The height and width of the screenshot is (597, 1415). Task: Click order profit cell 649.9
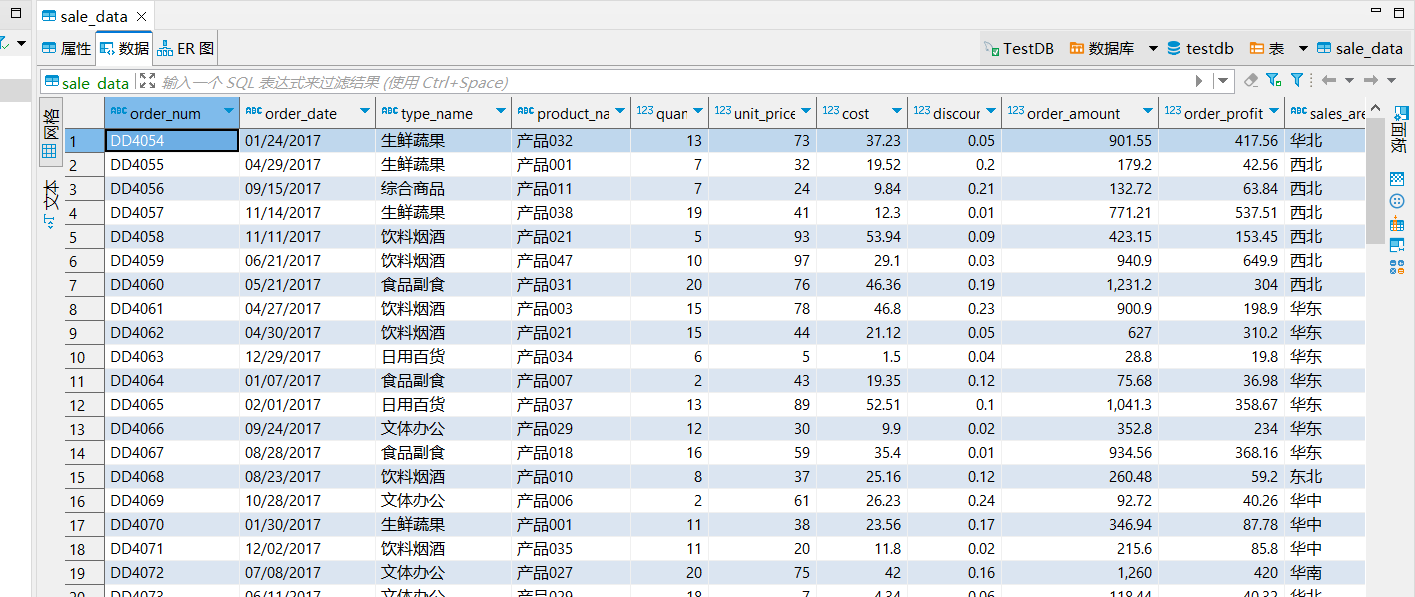(x=1221, y=261)
